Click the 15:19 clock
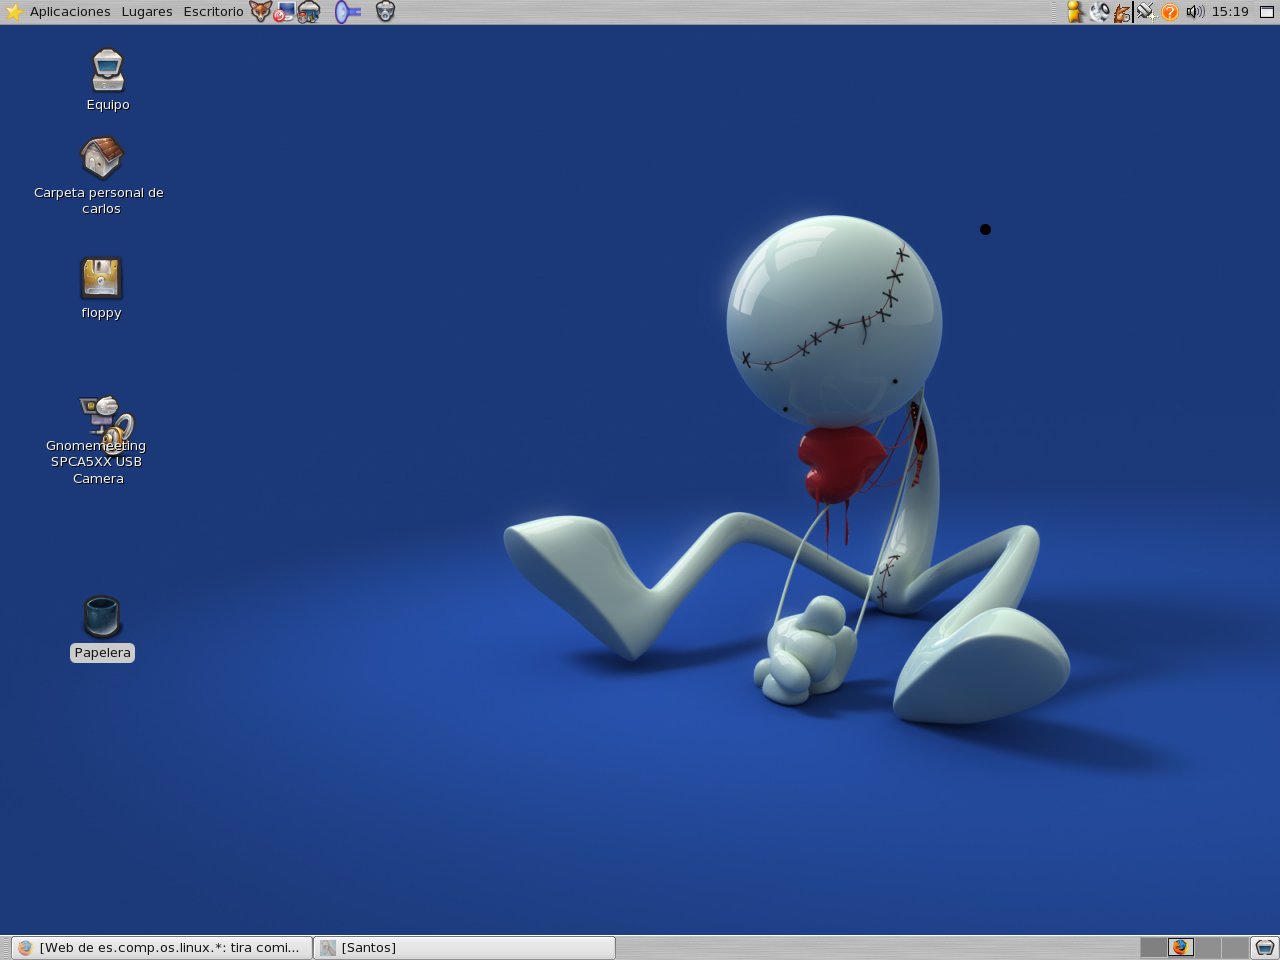The image size is (1280, 960). (1230, 12)
